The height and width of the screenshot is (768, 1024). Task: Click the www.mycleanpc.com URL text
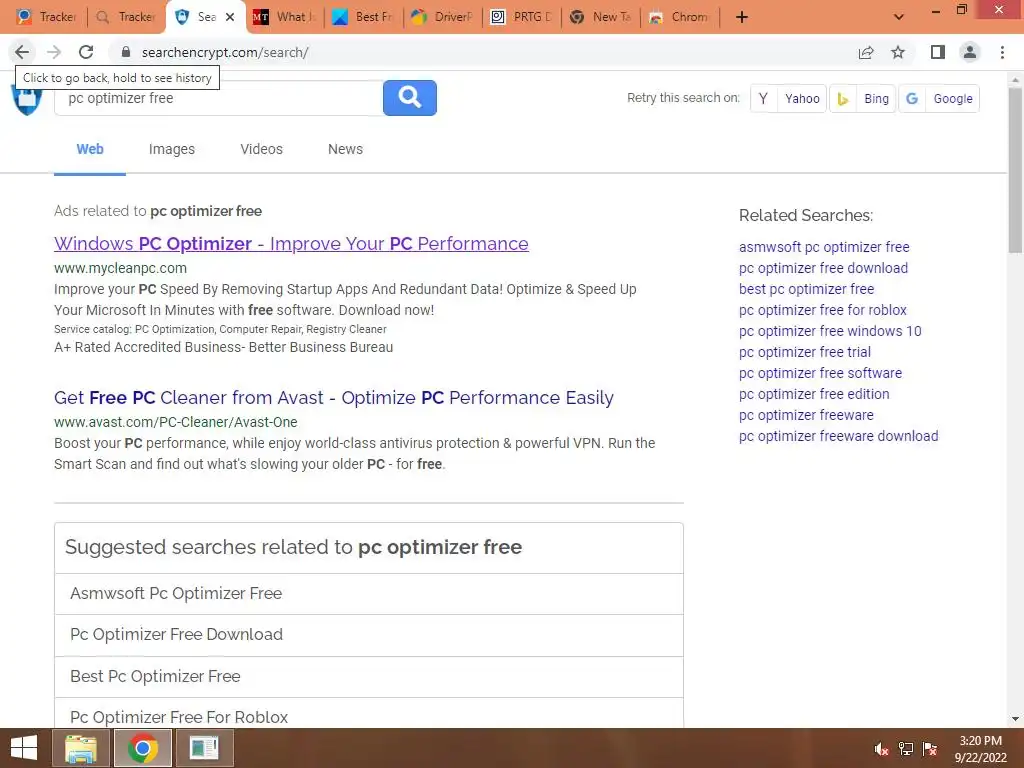[x=120, y=268]
